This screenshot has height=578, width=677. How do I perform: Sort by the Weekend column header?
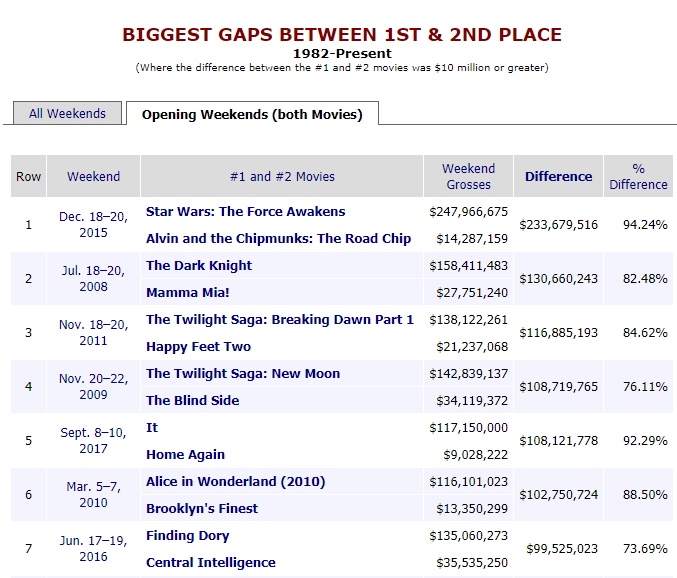[93, 176]
